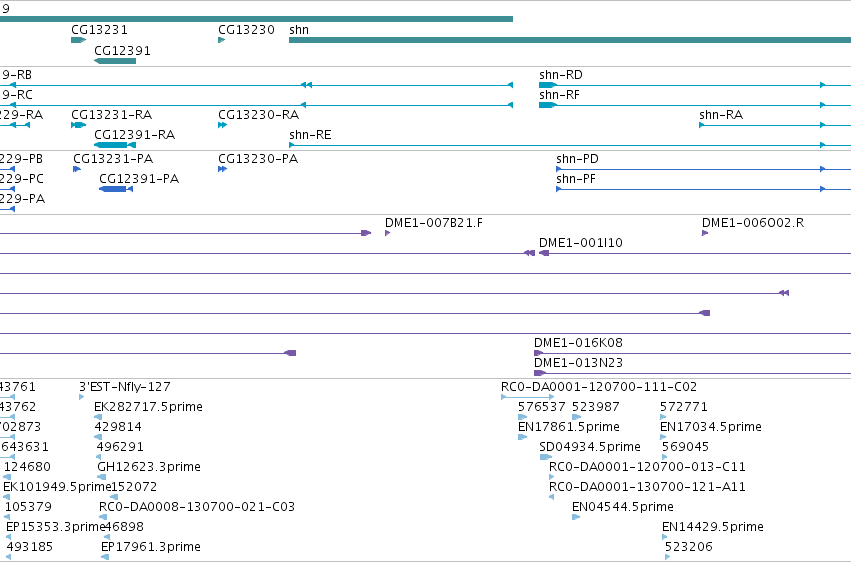
Task: Click the GH12623.3prime EST label
Action: pos(149,467)
